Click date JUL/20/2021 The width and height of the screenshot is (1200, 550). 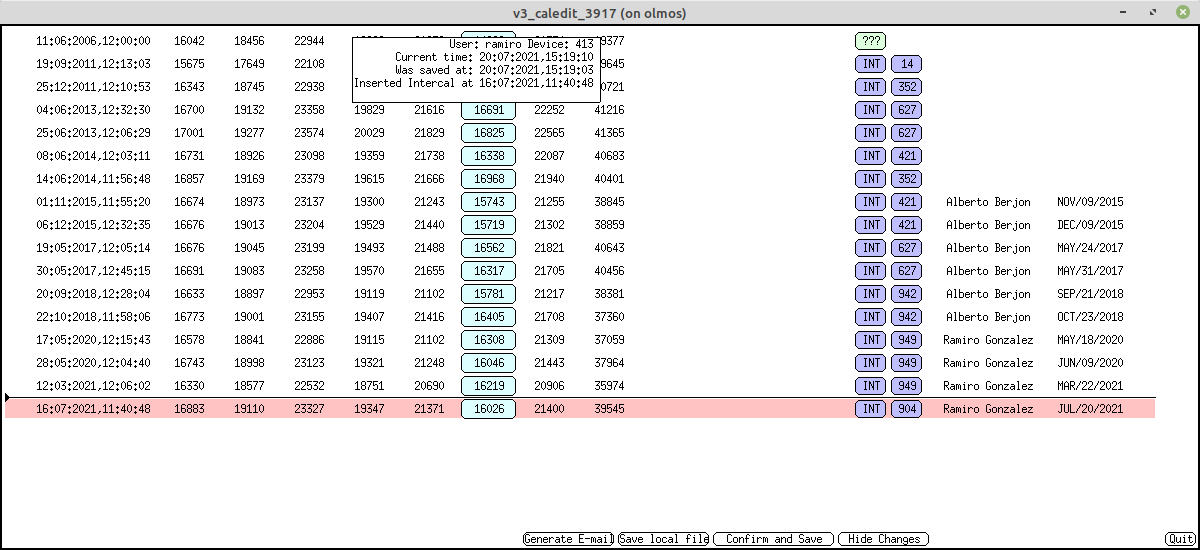(1090, 409)
